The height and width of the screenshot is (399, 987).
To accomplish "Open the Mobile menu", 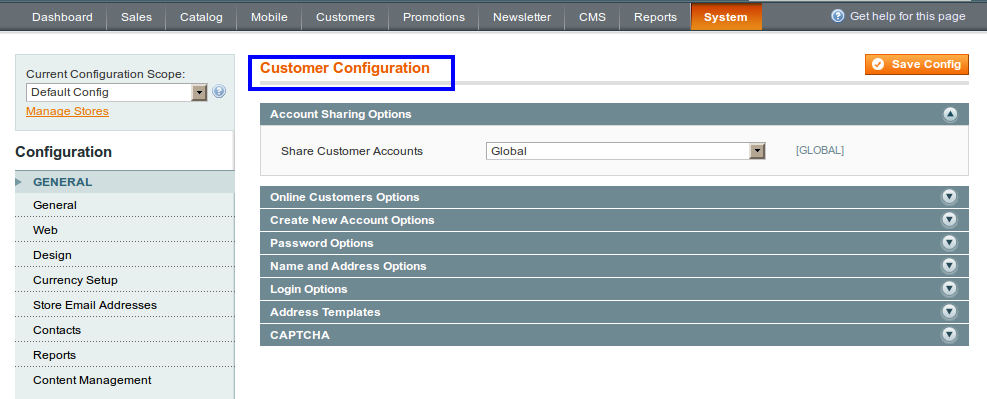I will tap(269, 17).
